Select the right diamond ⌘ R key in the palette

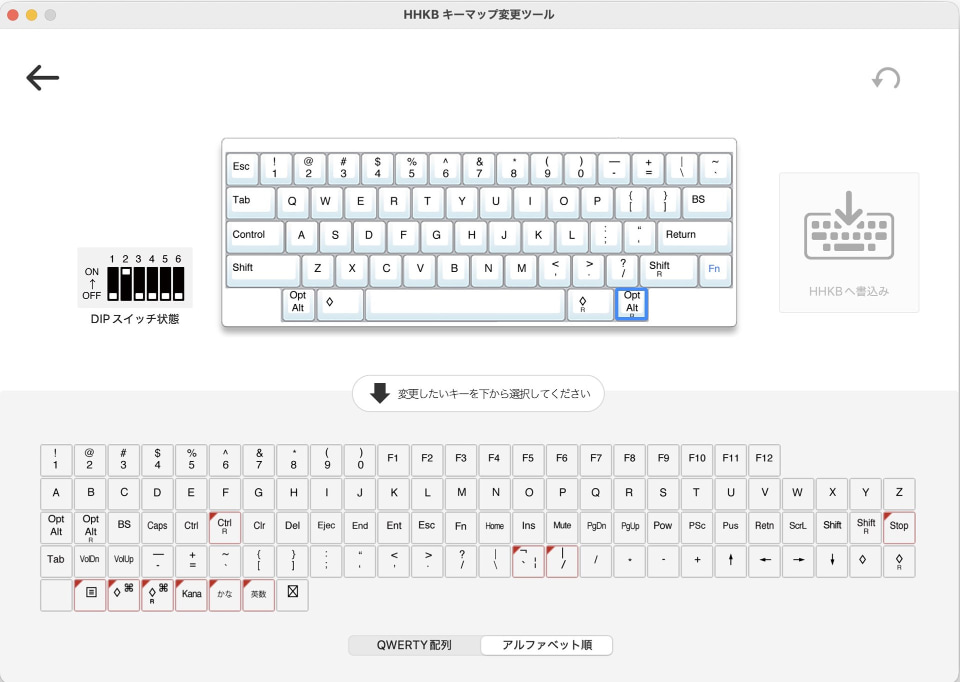pos(157,594)
